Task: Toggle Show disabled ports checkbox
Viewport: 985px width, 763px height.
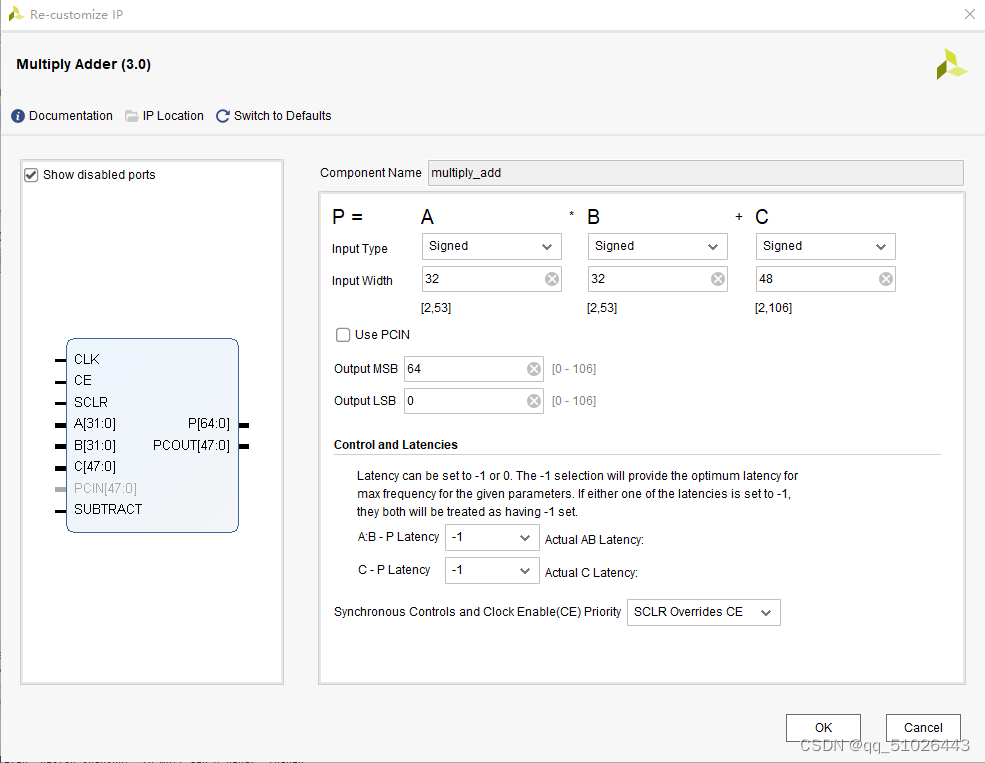Action: coord(31,175)
